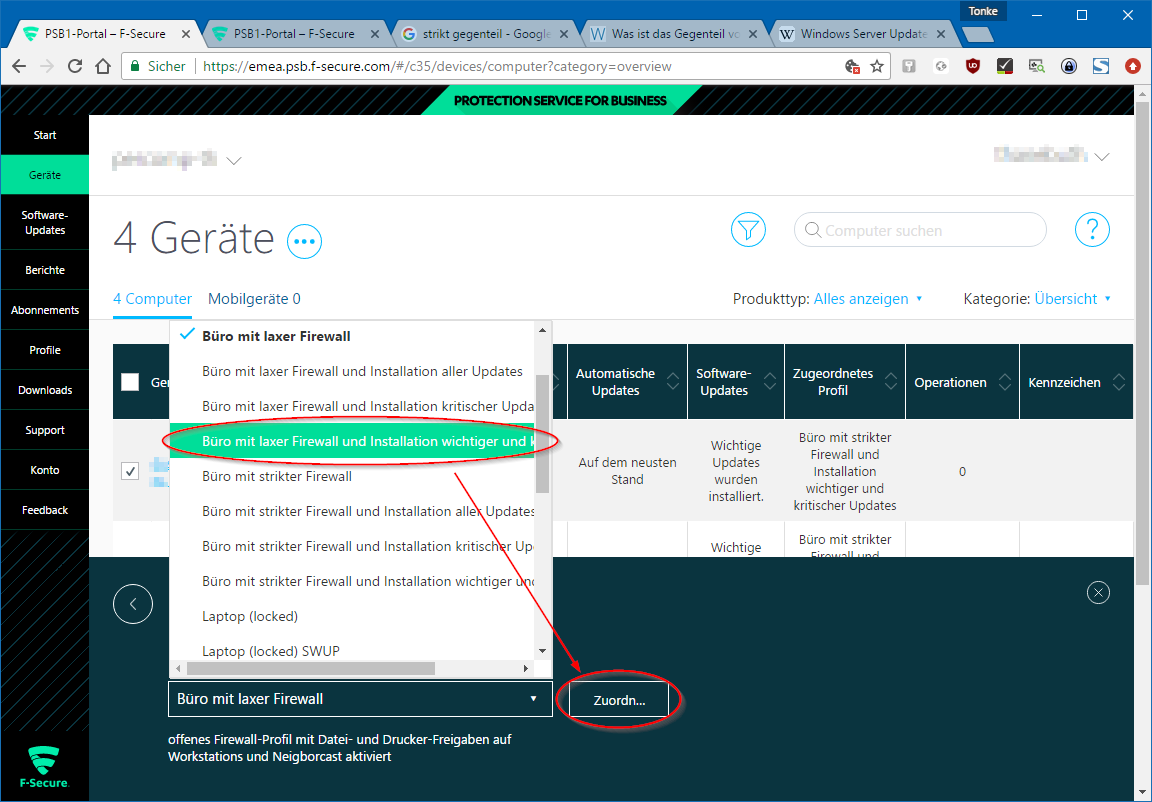Sort by the Kennzeichen column
1152x802 pixels.
(1119, 382)
